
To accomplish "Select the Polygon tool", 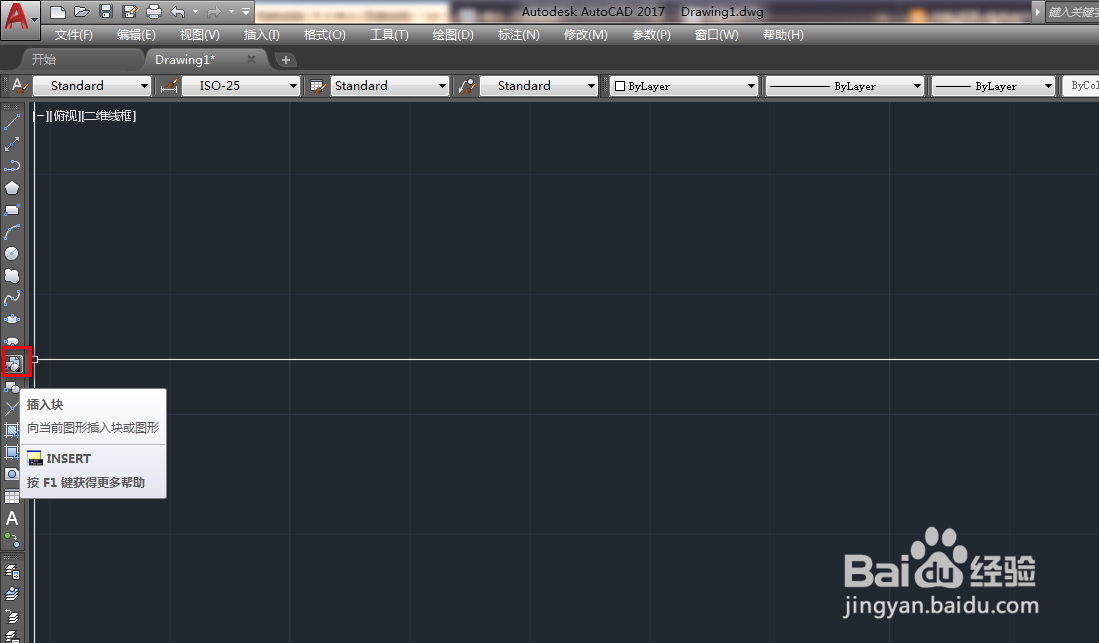I will pos(12,188).
